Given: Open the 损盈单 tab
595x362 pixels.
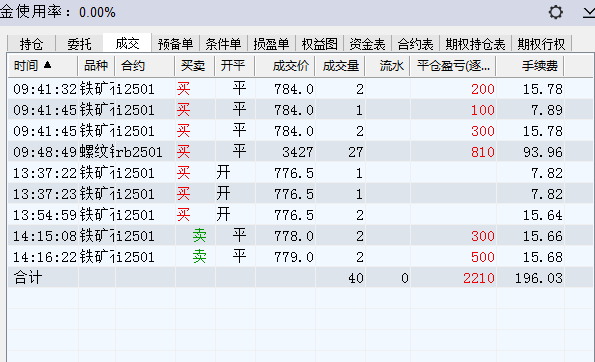Looking at the screenshot, I should click(x=271, y=44).
